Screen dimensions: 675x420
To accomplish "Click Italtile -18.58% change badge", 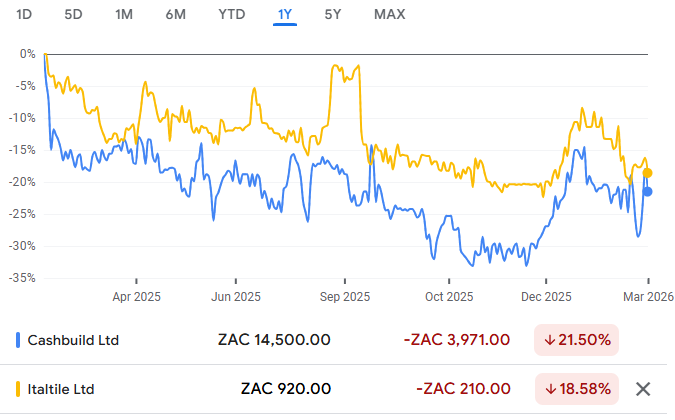I will (x=577, y=389).
